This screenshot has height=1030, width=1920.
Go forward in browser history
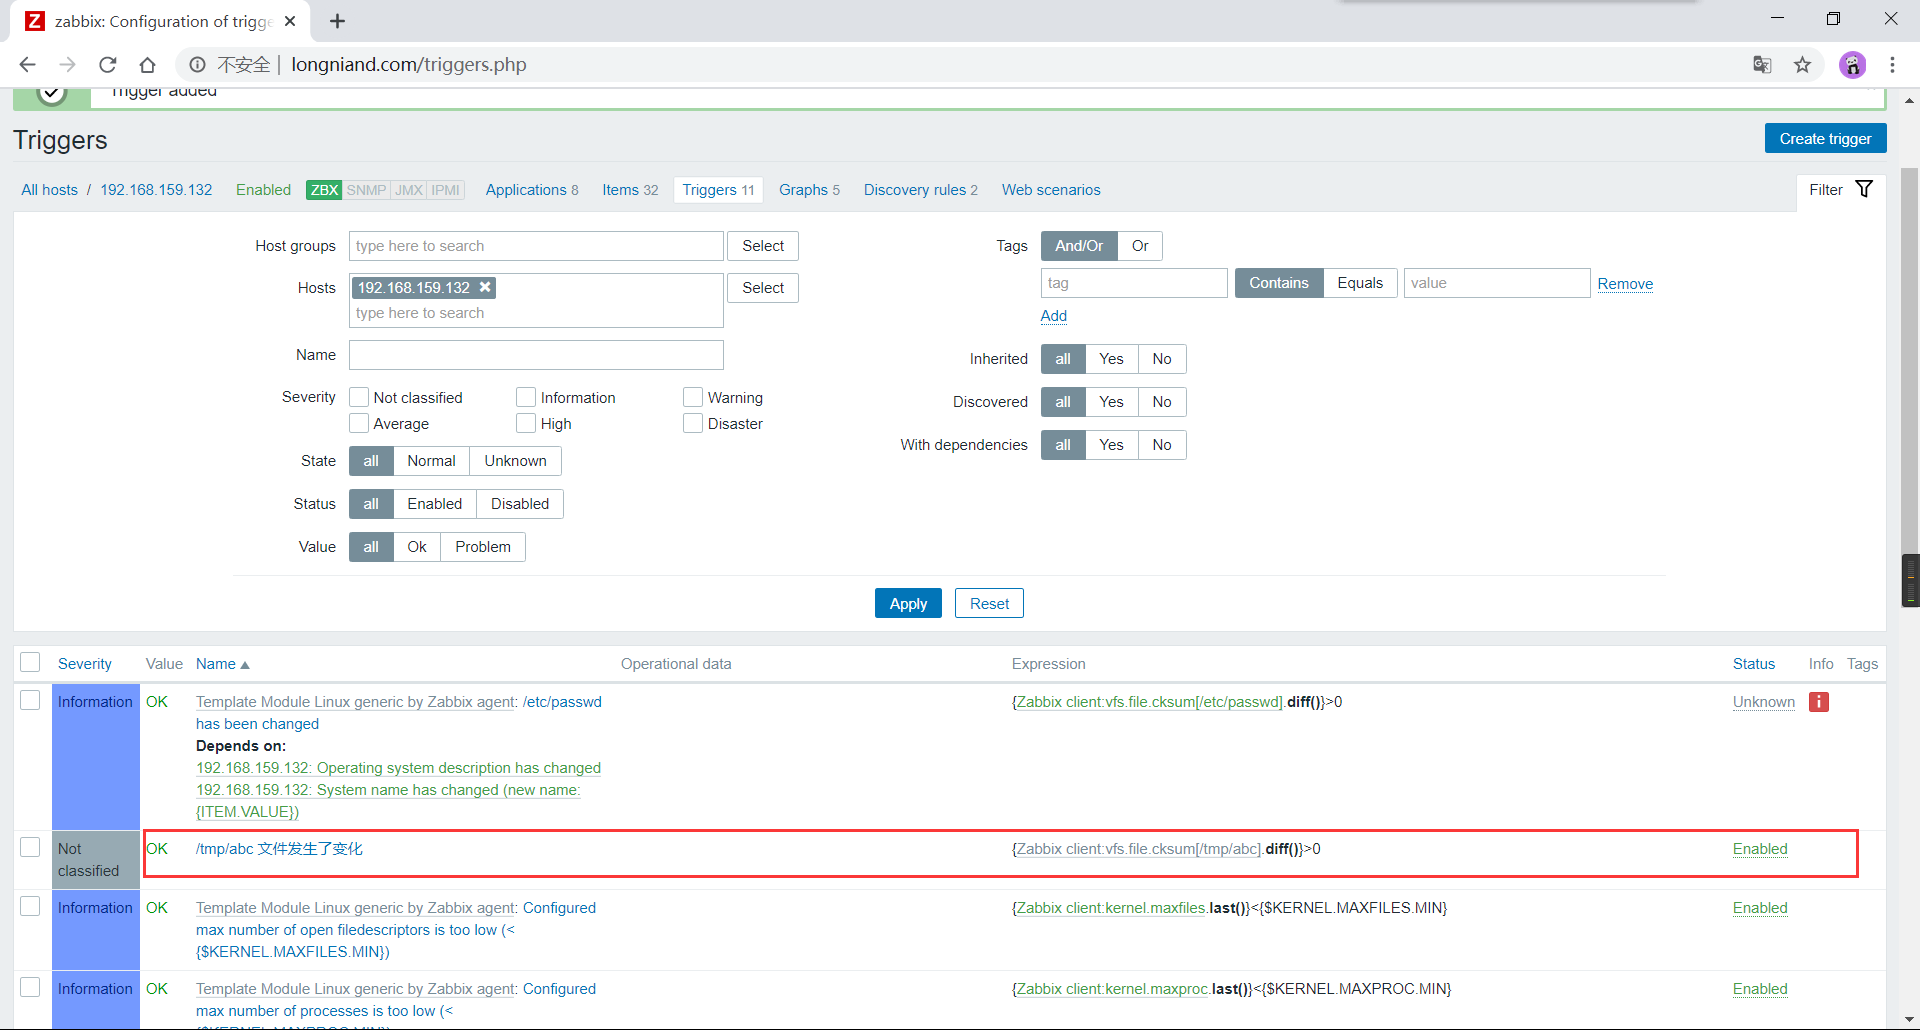(67, 65)
